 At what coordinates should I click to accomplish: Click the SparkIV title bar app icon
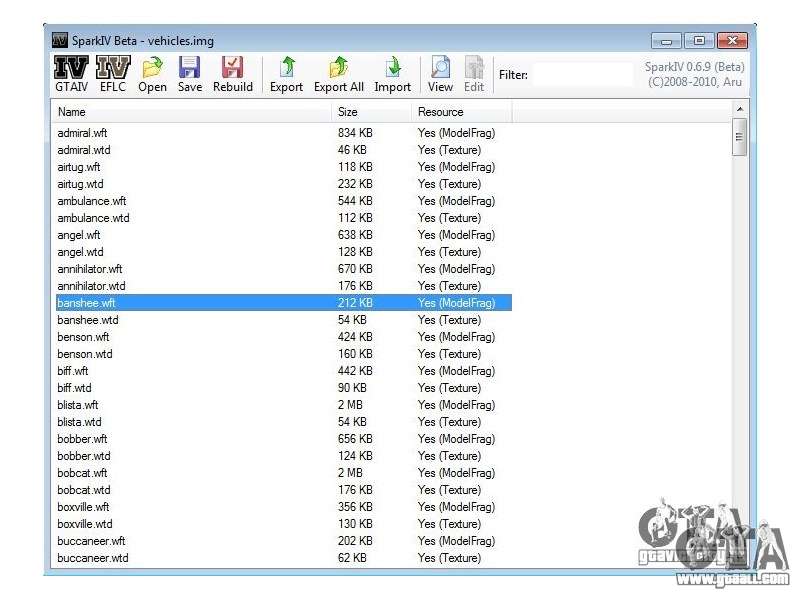coord(60,40)
